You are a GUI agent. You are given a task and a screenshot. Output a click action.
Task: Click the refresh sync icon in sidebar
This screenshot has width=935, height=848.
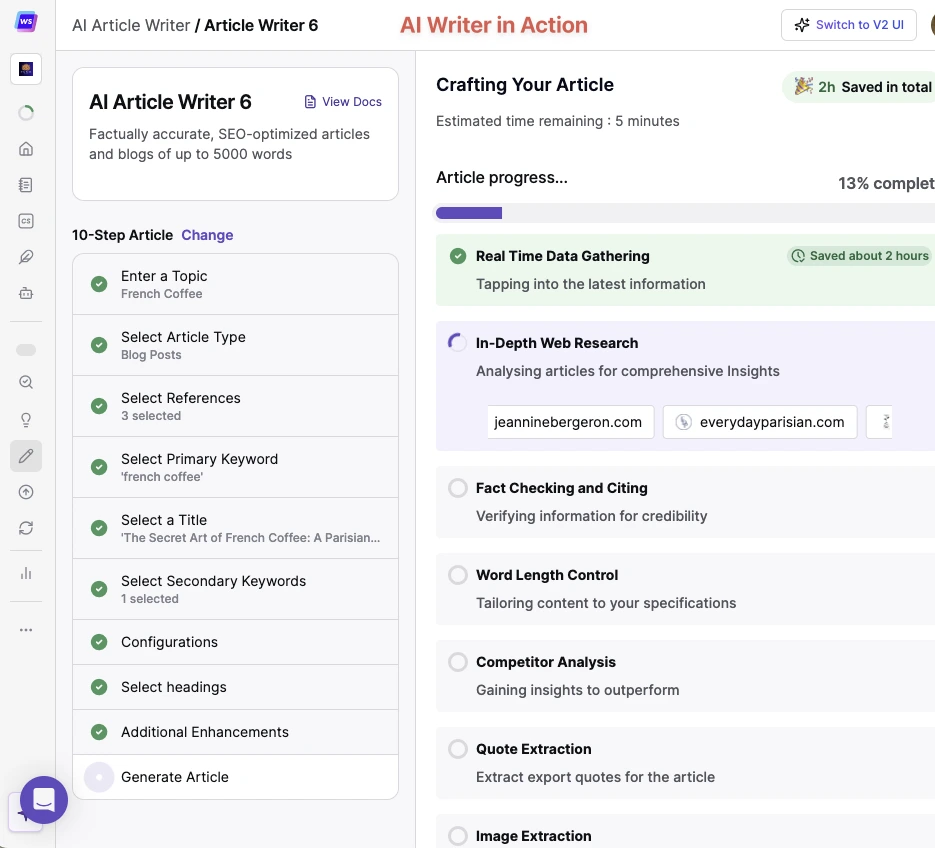click(x=26, y=528)
